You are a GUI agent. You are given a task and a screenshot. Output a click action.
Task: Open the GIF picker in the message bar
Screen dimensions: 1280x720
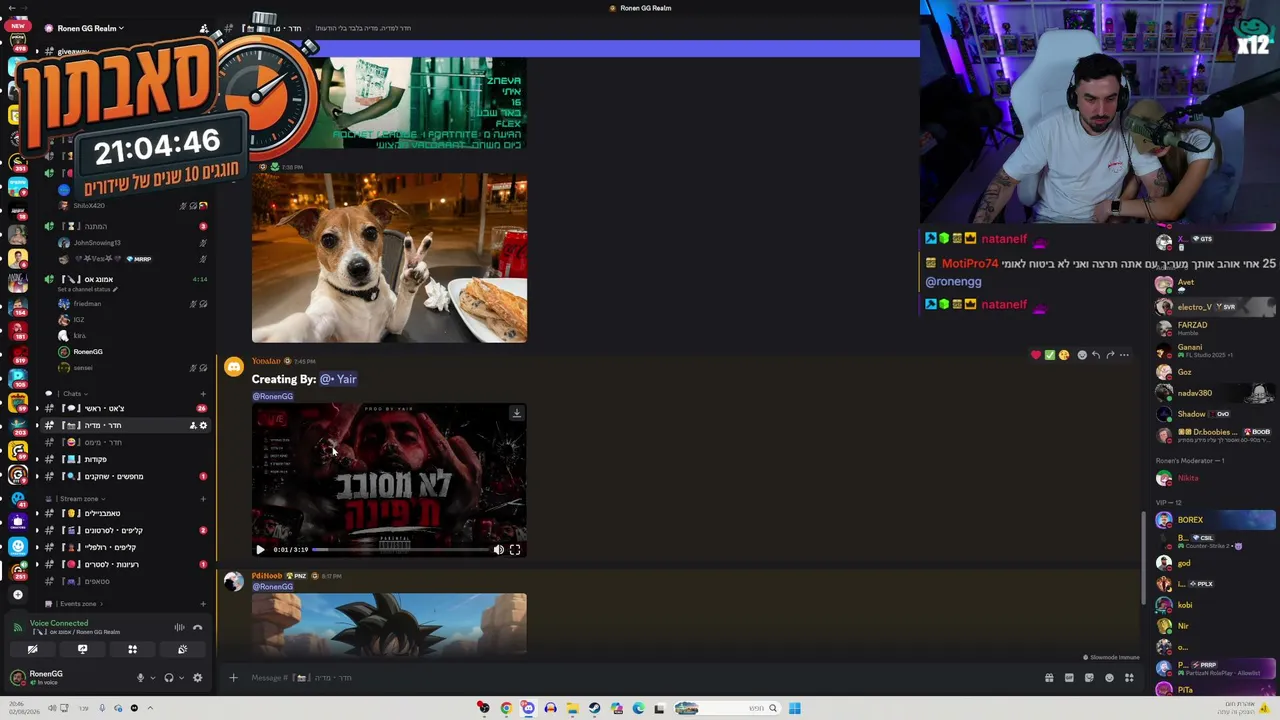pos(1069,678)
